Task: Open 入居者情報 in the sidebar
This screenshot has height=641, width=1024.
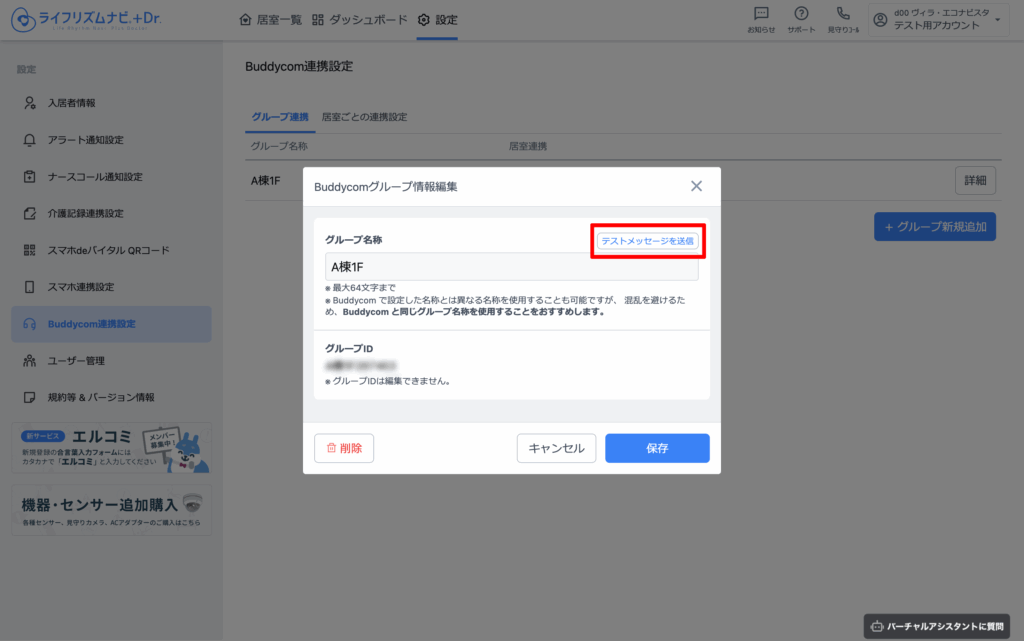Action: 111,103
